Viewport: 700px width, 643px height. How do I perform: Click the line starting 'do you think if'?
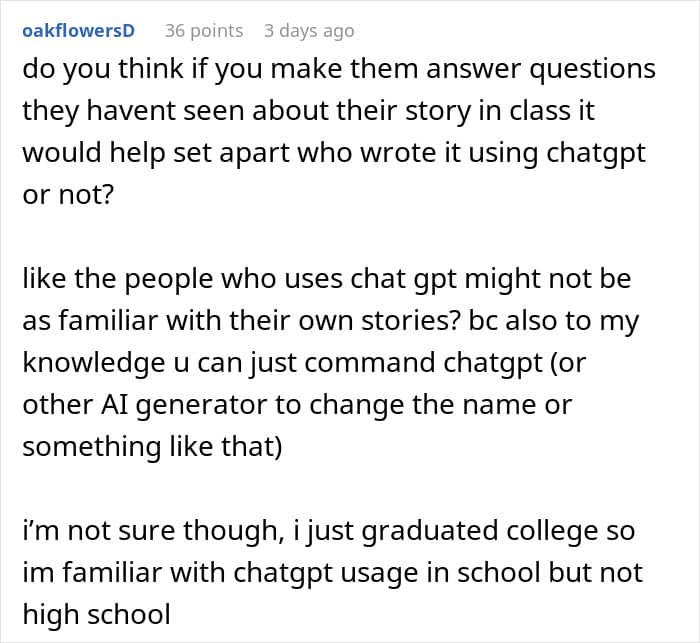[x=339, y=69]
